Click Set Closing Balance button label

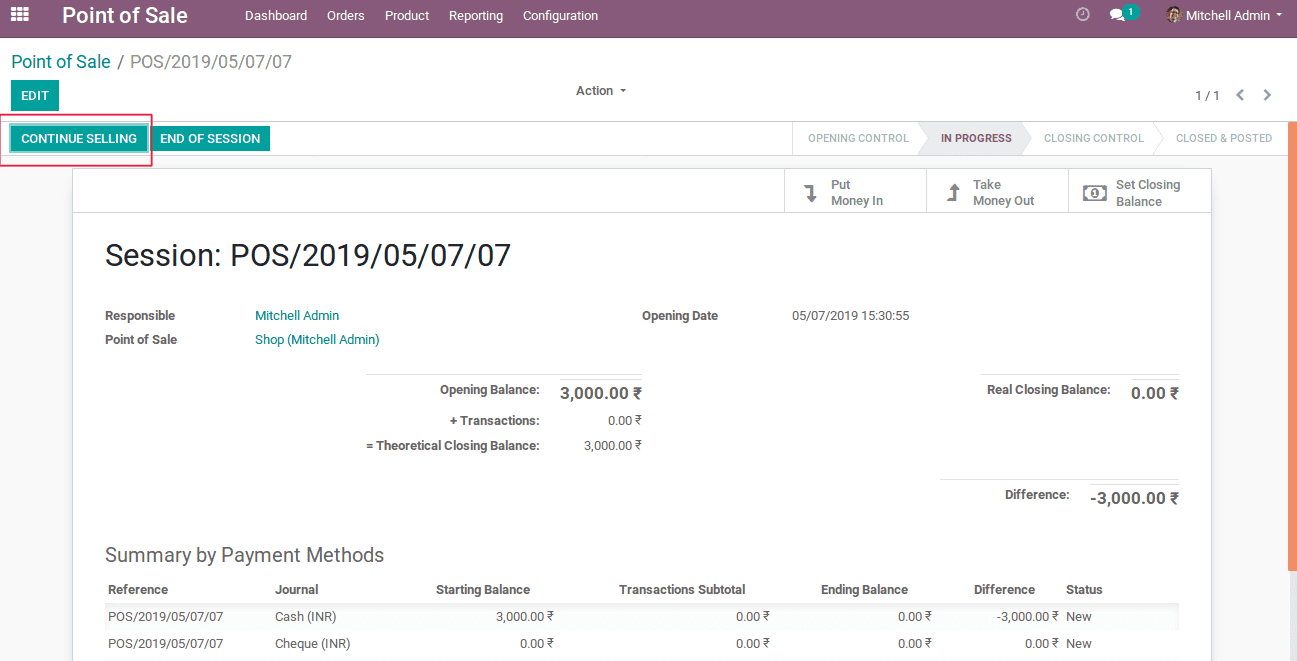[x=1148, y=193]
